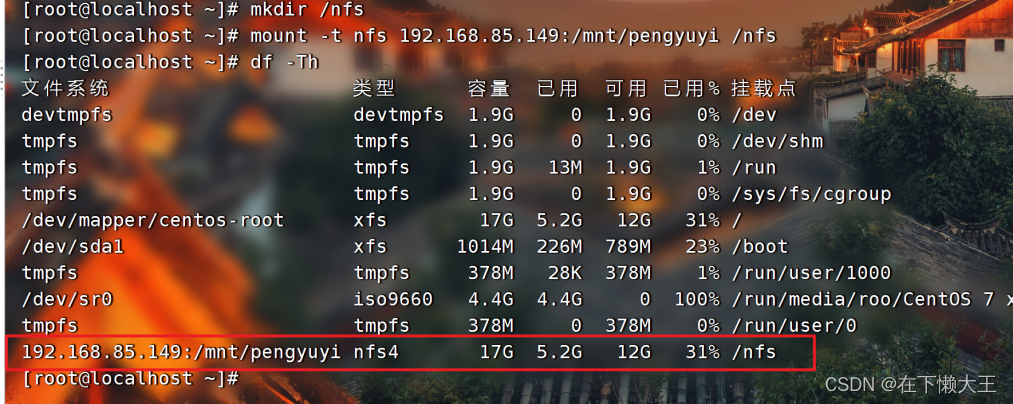
Task: Click the 'mkdir /nfs' command text
Action: pos(307,10)
